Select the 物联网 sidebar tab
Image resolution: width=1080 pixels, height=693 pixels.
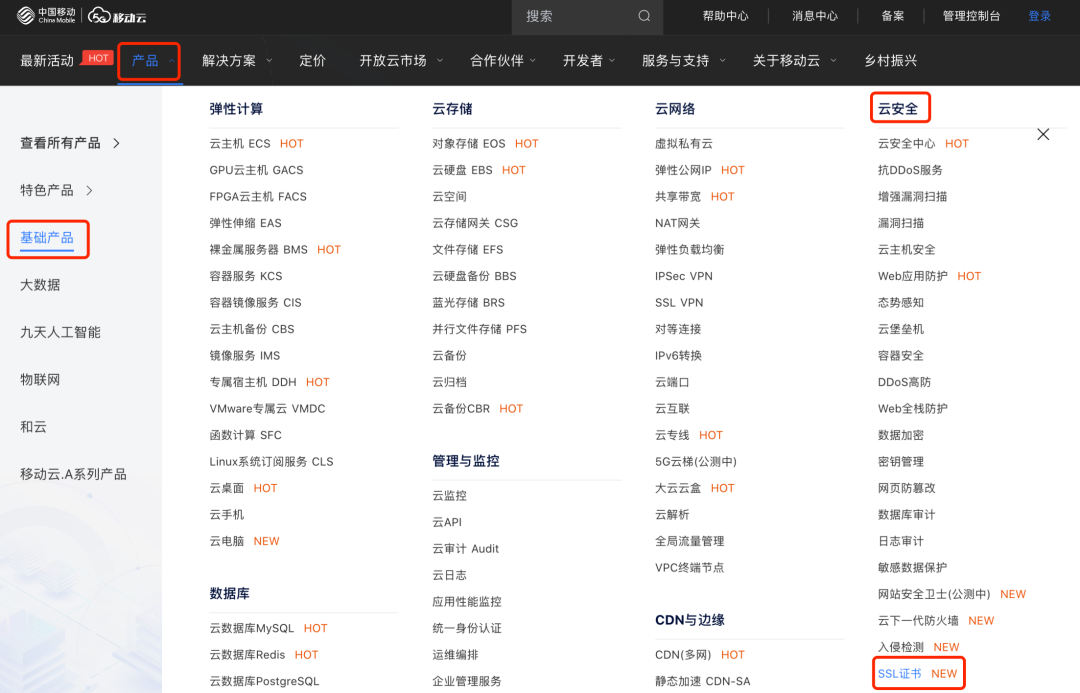click(40, 380)
